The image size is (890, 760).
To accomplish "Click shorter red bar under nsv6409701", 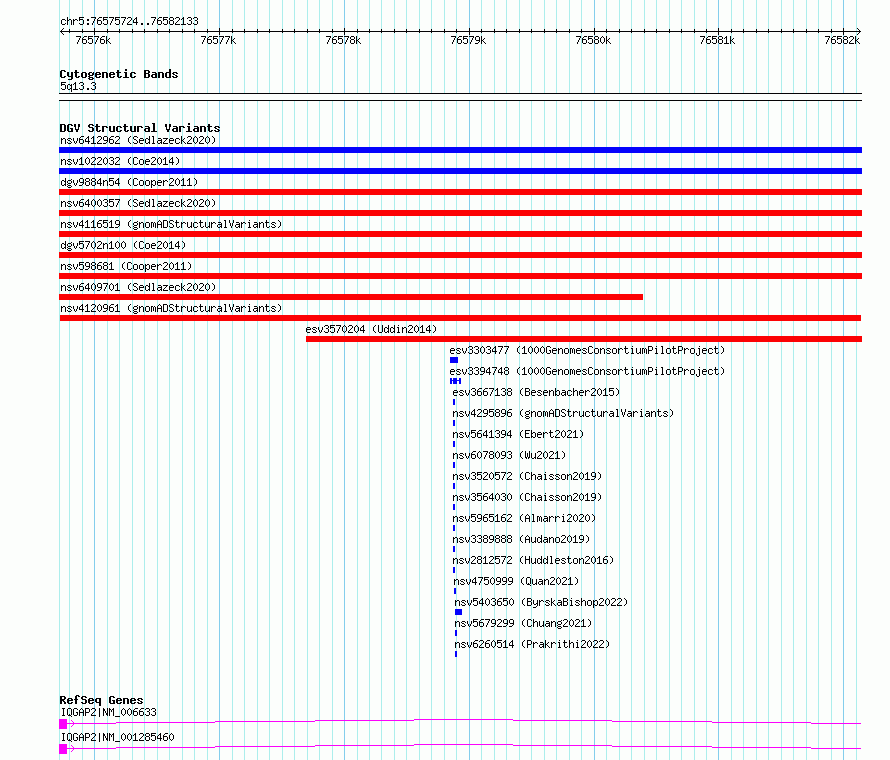I will 351,297.
